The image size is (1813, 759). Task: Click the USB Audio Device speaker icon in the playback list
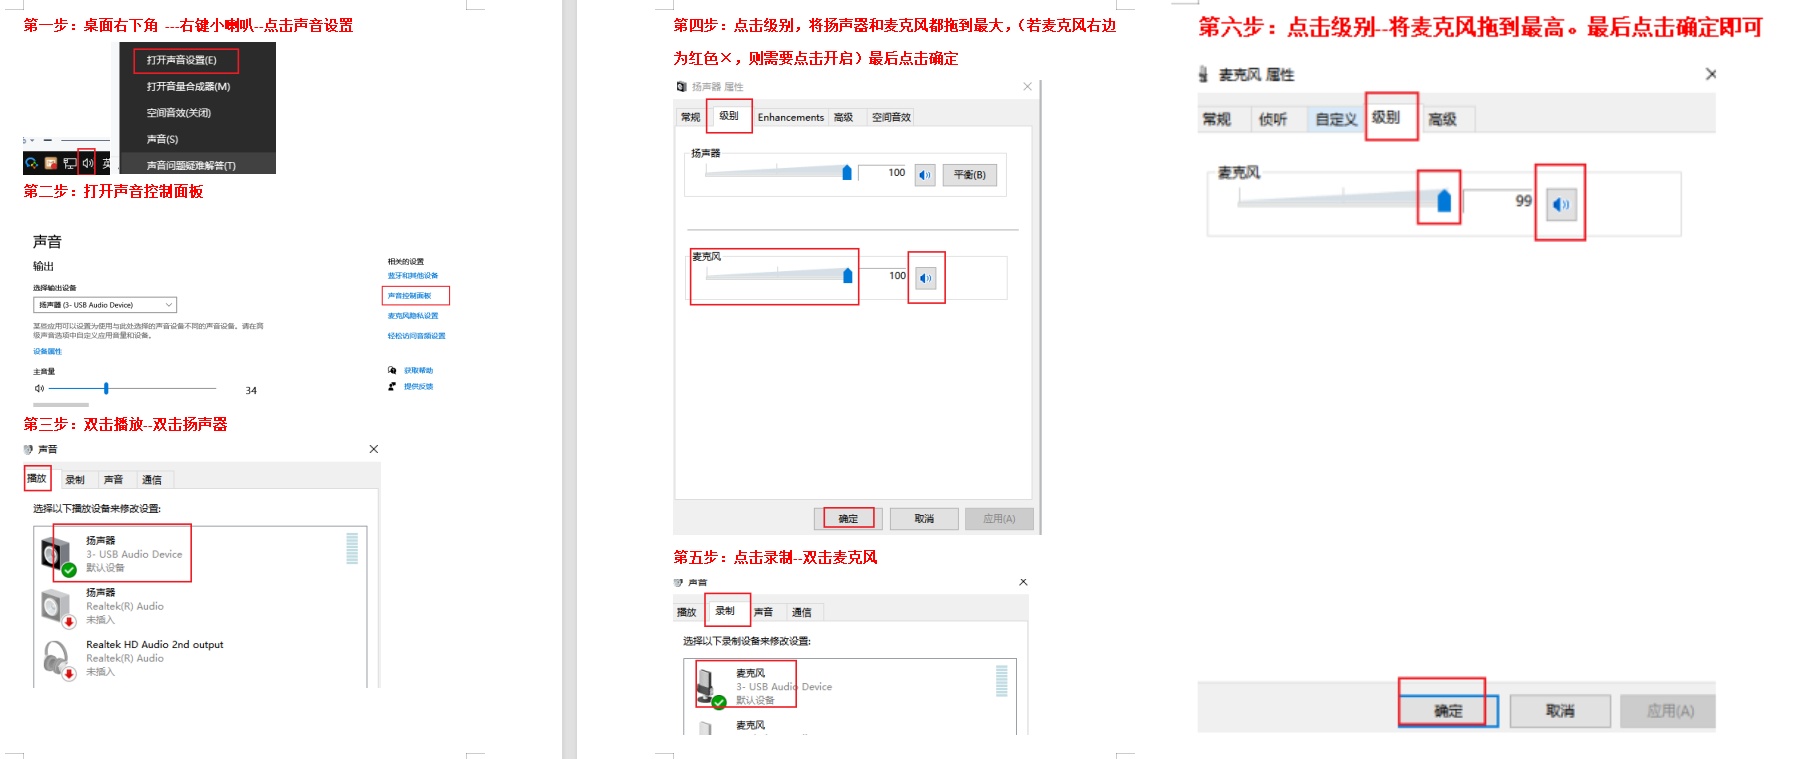pyautogui.click(x=56, y=554)
